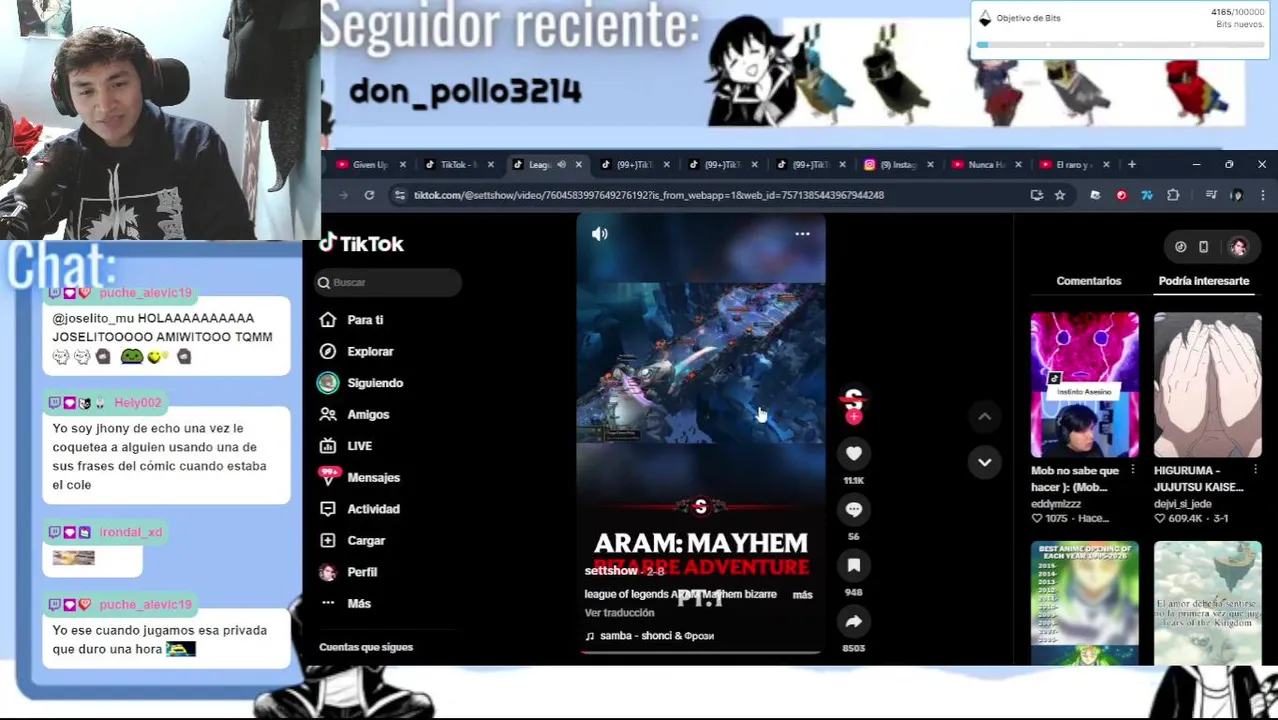The height and width of the screenshot is (720, 1278).
Task: Switch to the Nunca Ha YouTube tab
Action: [979, 165]
